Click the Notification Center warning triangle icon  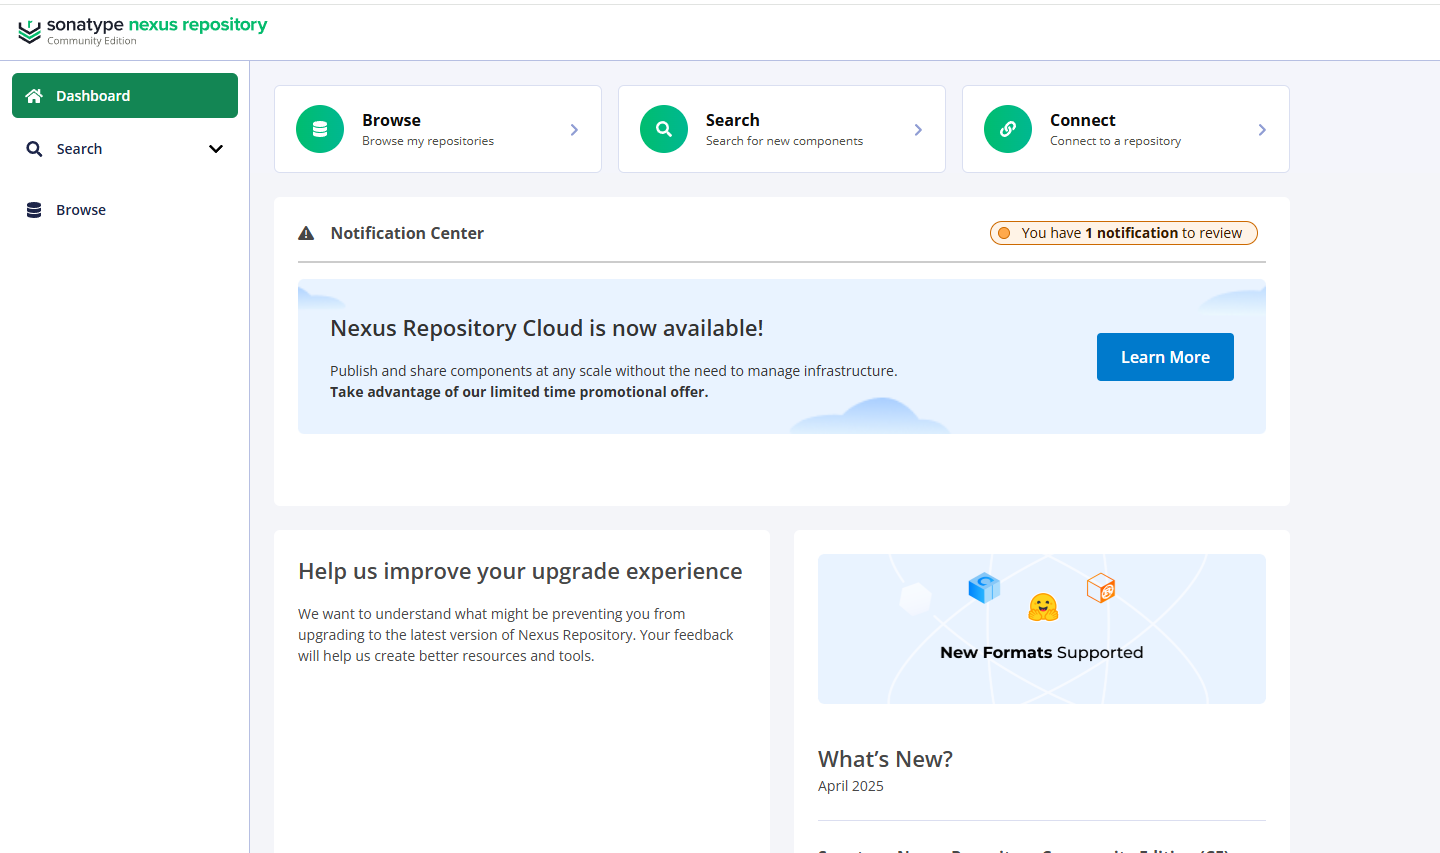click(306, 233)
